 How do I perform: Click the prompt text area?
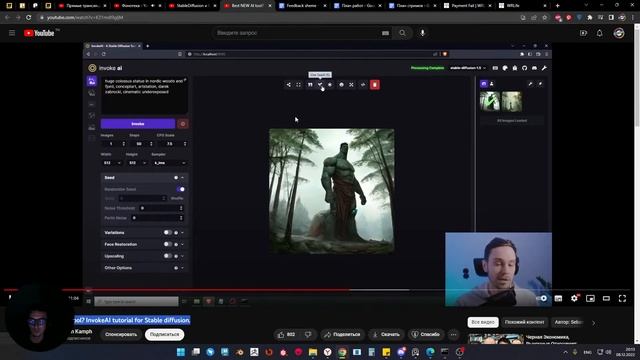point(144,96)
